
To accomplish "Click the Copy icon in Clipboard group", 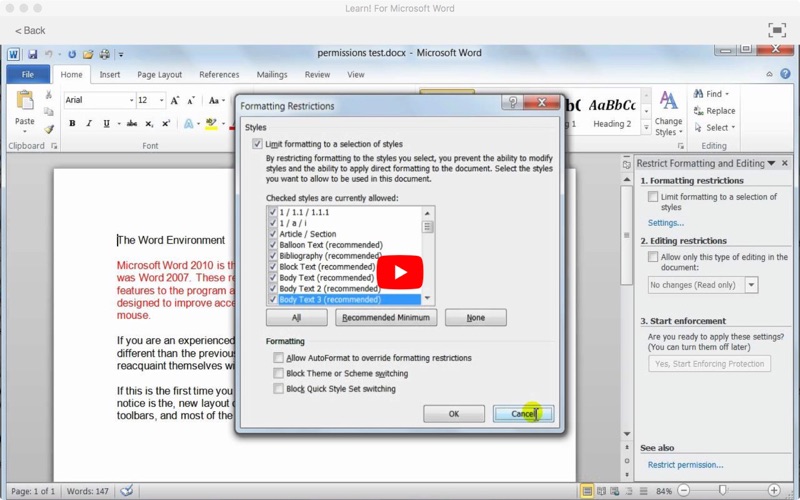I will (48, 112).
